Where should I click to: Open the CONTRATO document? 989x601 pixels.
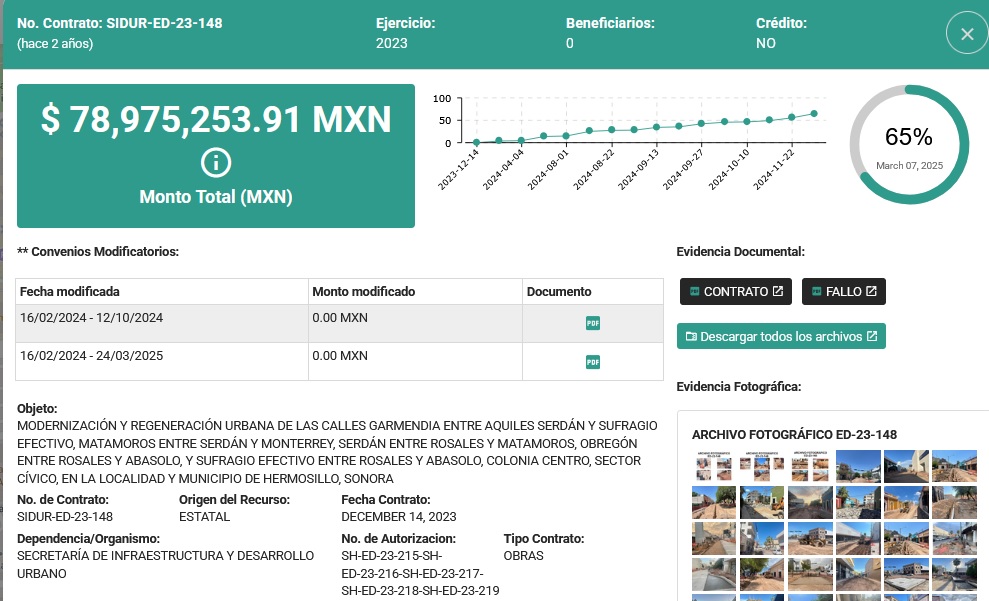tap(735, 291)
